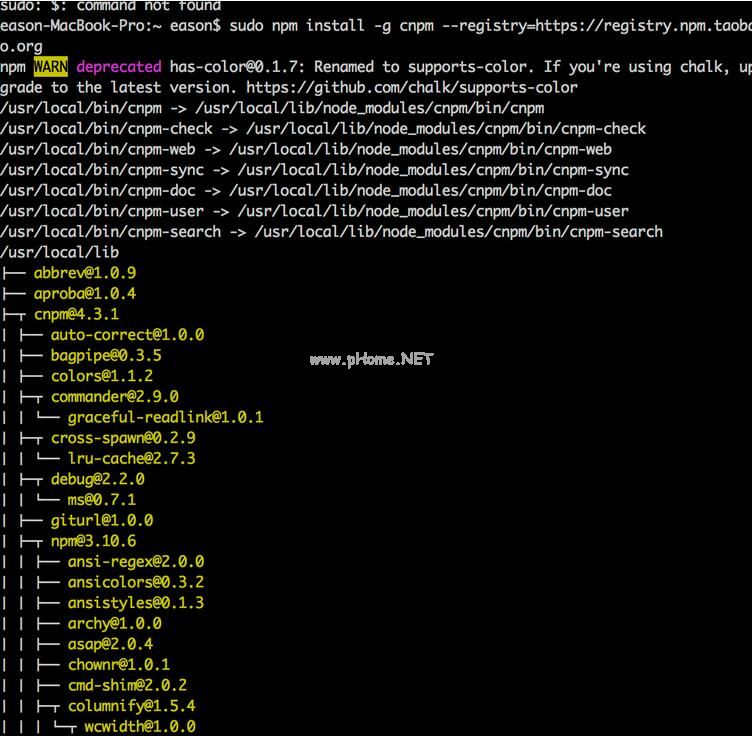The width and height of the screenshot is (752, 736).
Task: Click the debug@2.2.0 package line
Action: coord(98,479)
